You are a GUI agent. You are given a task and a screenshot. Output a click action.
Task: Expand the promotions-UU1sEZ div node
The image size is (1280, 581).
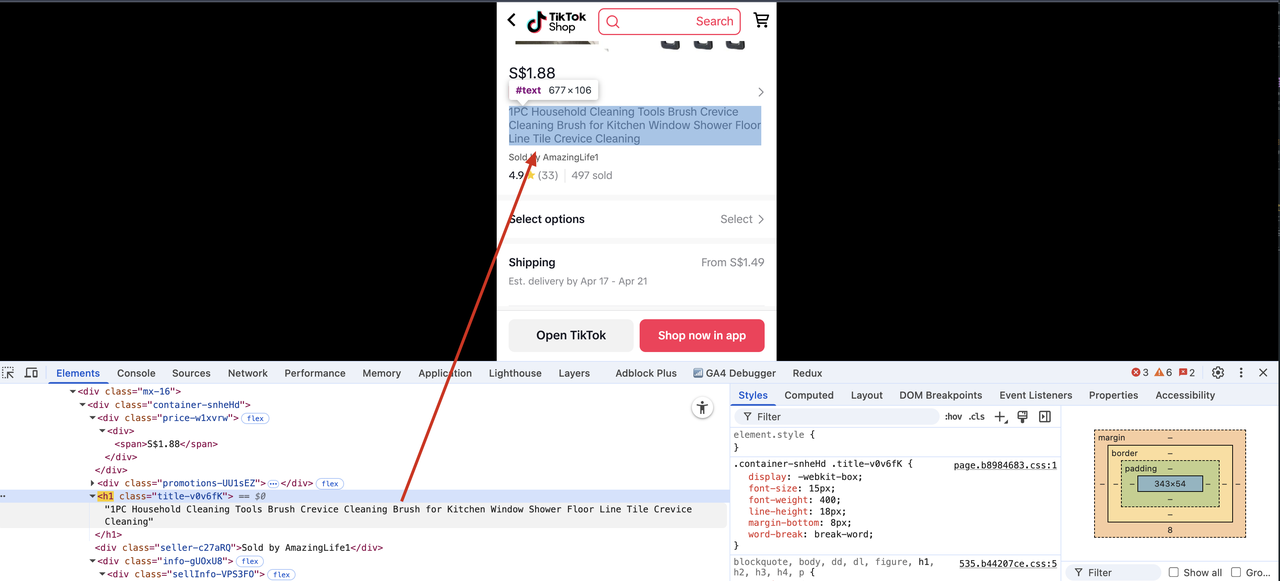point(93,483)
